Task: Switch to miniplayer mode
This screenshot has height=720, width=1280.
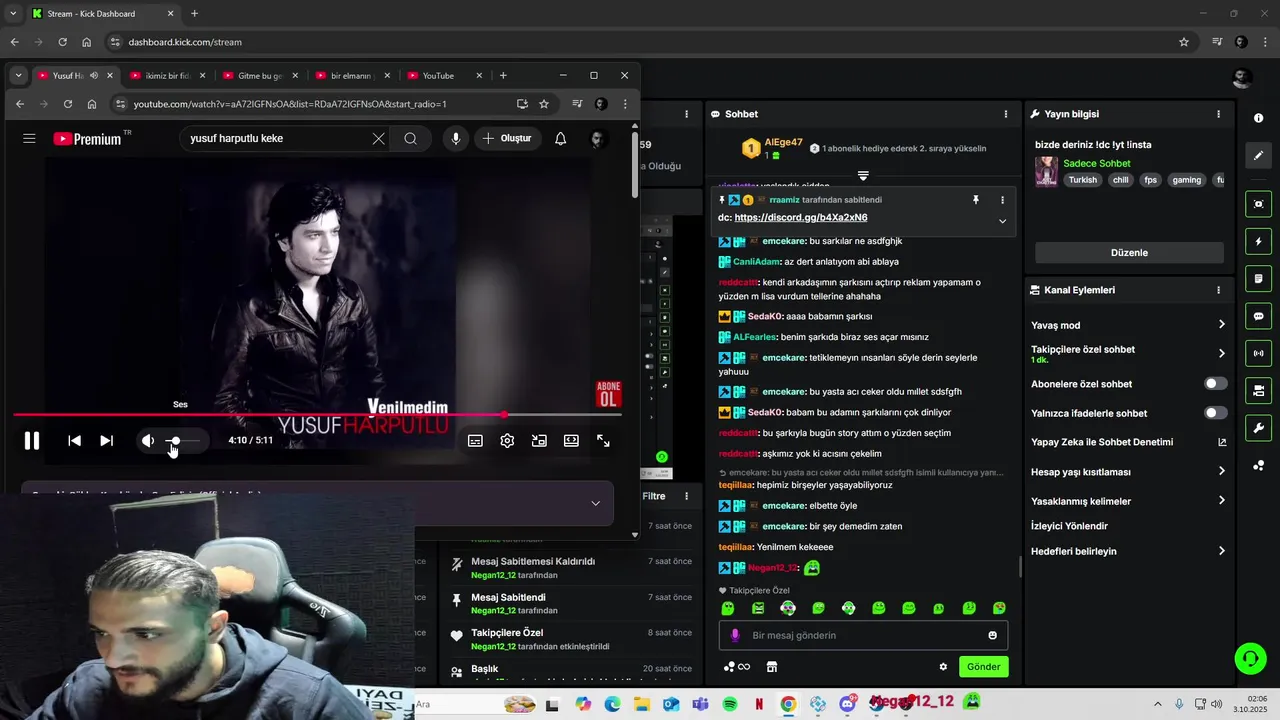Action: pos(539,441)
